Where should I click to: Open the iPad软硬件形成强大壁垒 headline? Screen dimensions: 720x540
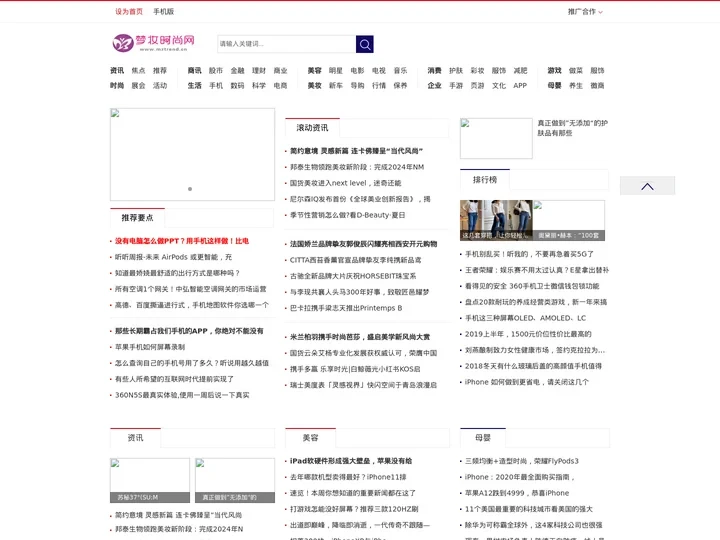tap(351, 461)
